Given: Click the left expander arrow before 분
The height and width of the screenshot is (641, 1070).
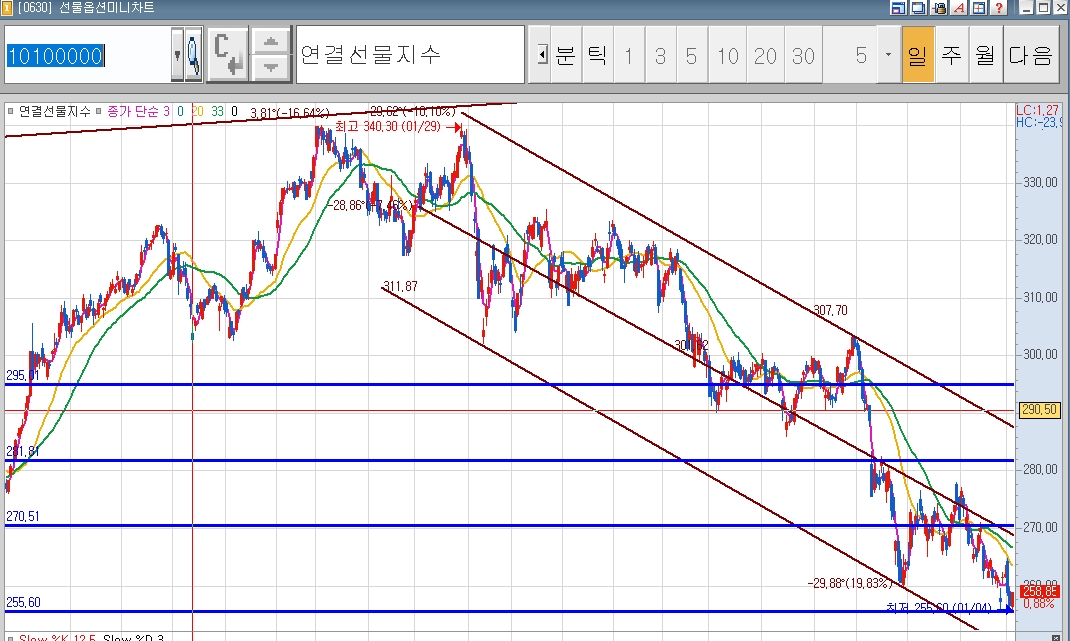Looking at the screenshot, I should tap(541, 55).
